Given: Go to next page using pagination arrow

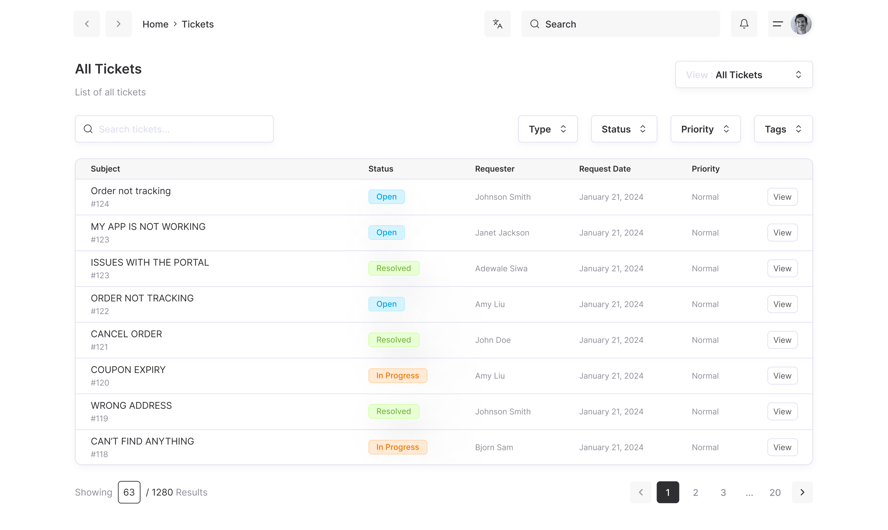Looking at the screenshot, I should [x=802, y=492].
